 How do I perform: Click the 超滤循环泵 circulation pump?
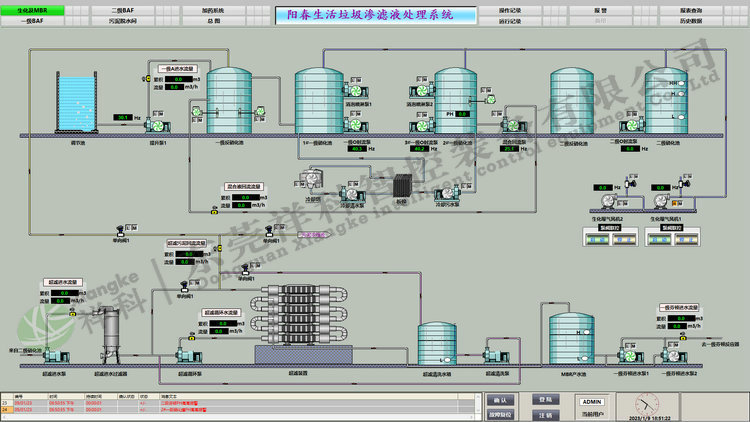[x=186, y=353]
